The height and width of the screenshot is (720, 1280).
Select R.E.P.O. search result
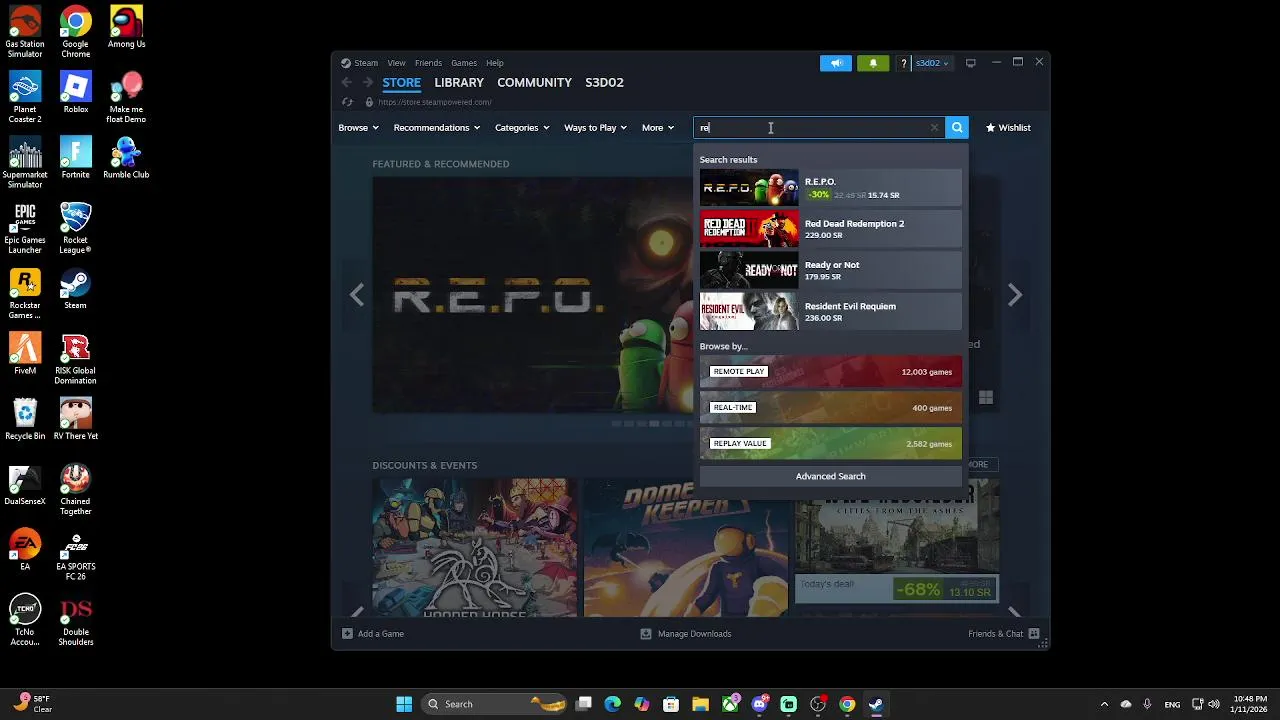click(830, 188)
